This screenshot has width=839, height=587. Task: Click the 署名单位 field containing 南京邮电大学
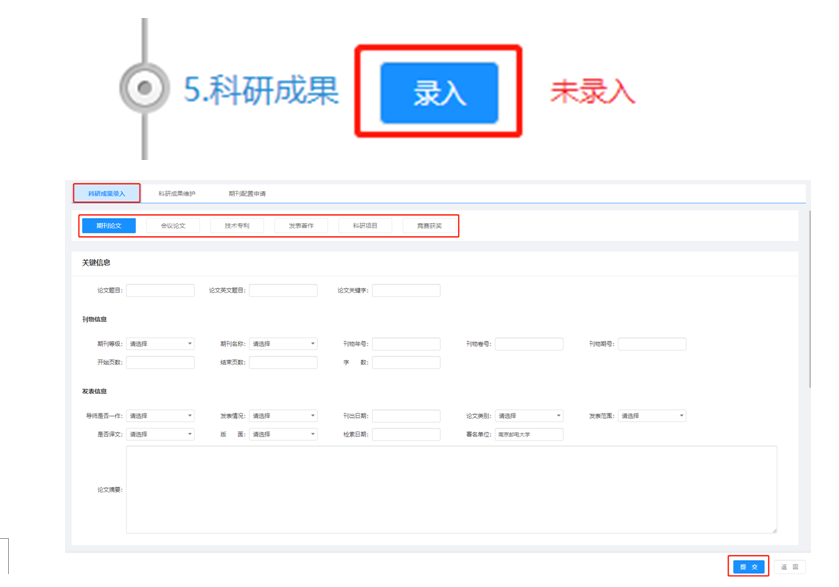[x=529, y=434]
